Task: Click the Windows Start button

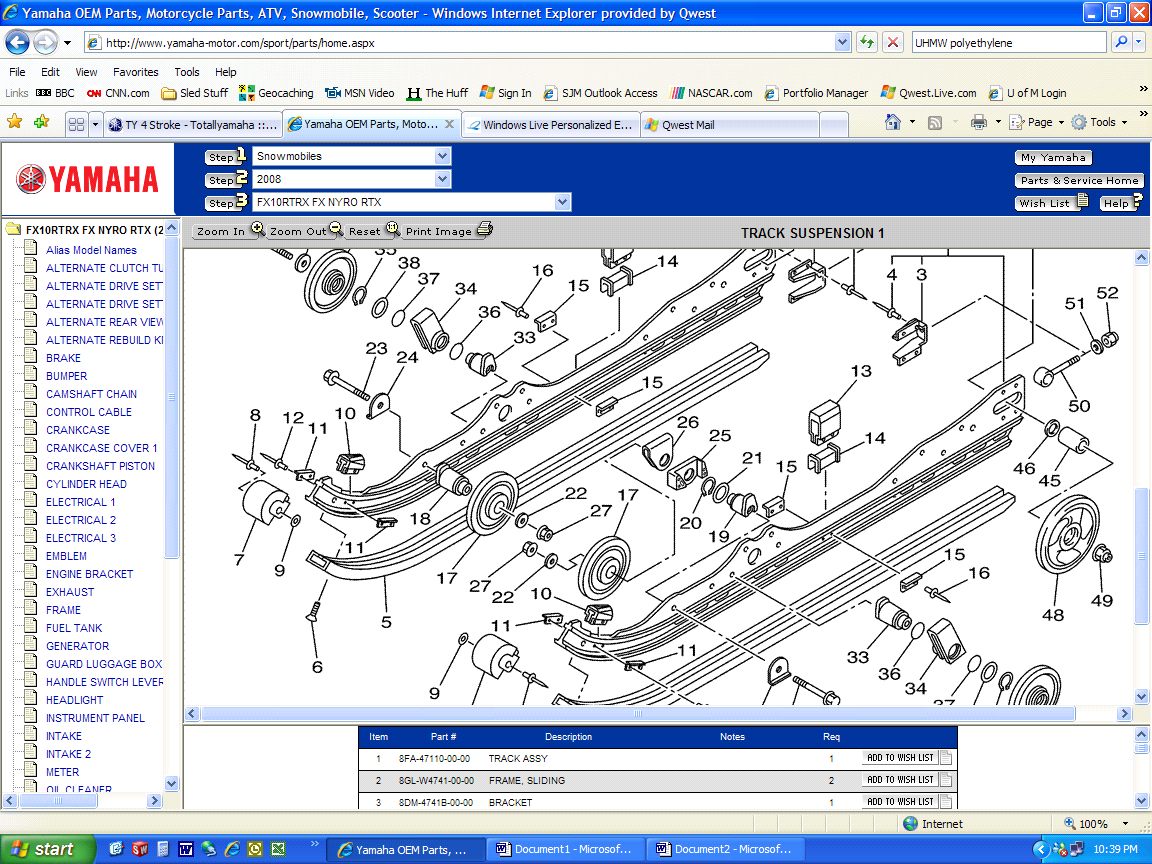Action: pos(46,849)
